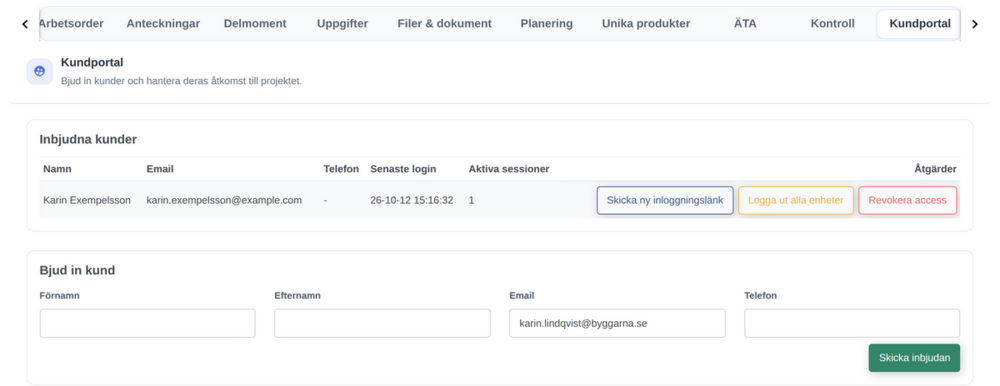Select the ÄTA tab
The height and width of the screenshot is (386, 1000).
coord(745,24)
